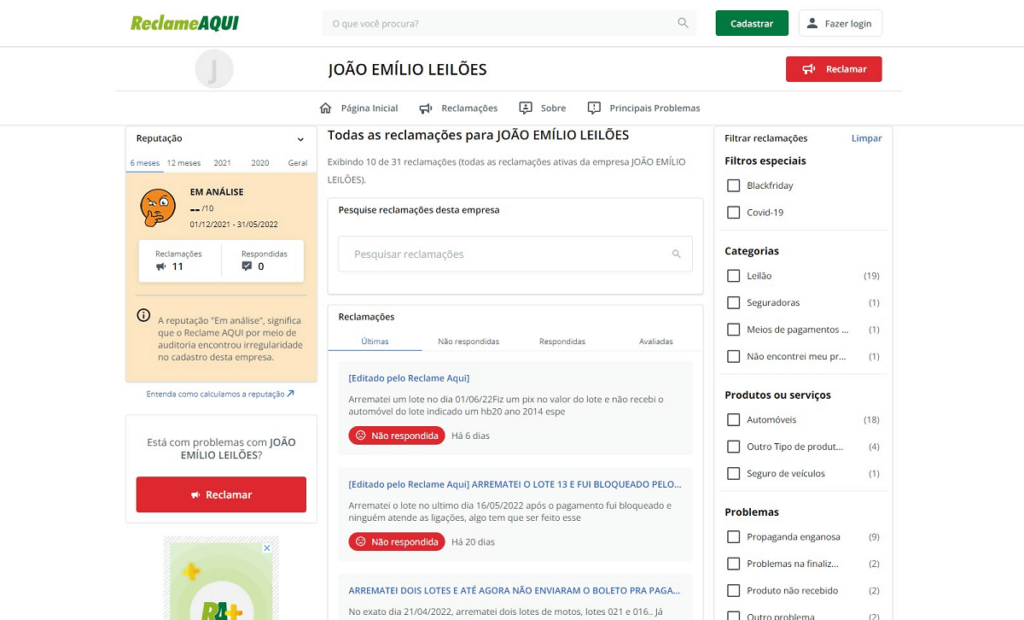Image resolution: width=1024 pixels, height=620 pixels.
Task: Click the megaphone icon beside Reclamações nav
Action: click(426, 108)
